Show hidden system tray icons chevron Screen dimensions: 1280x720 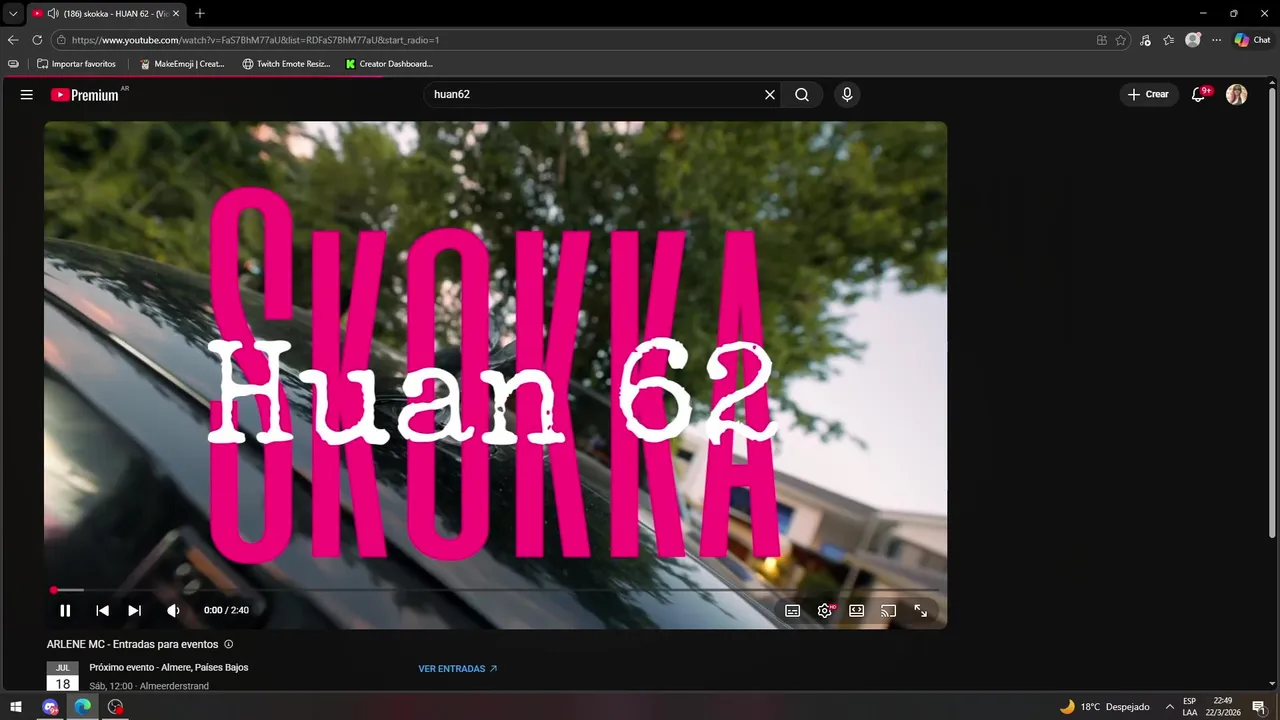(x=1169, y=707)
